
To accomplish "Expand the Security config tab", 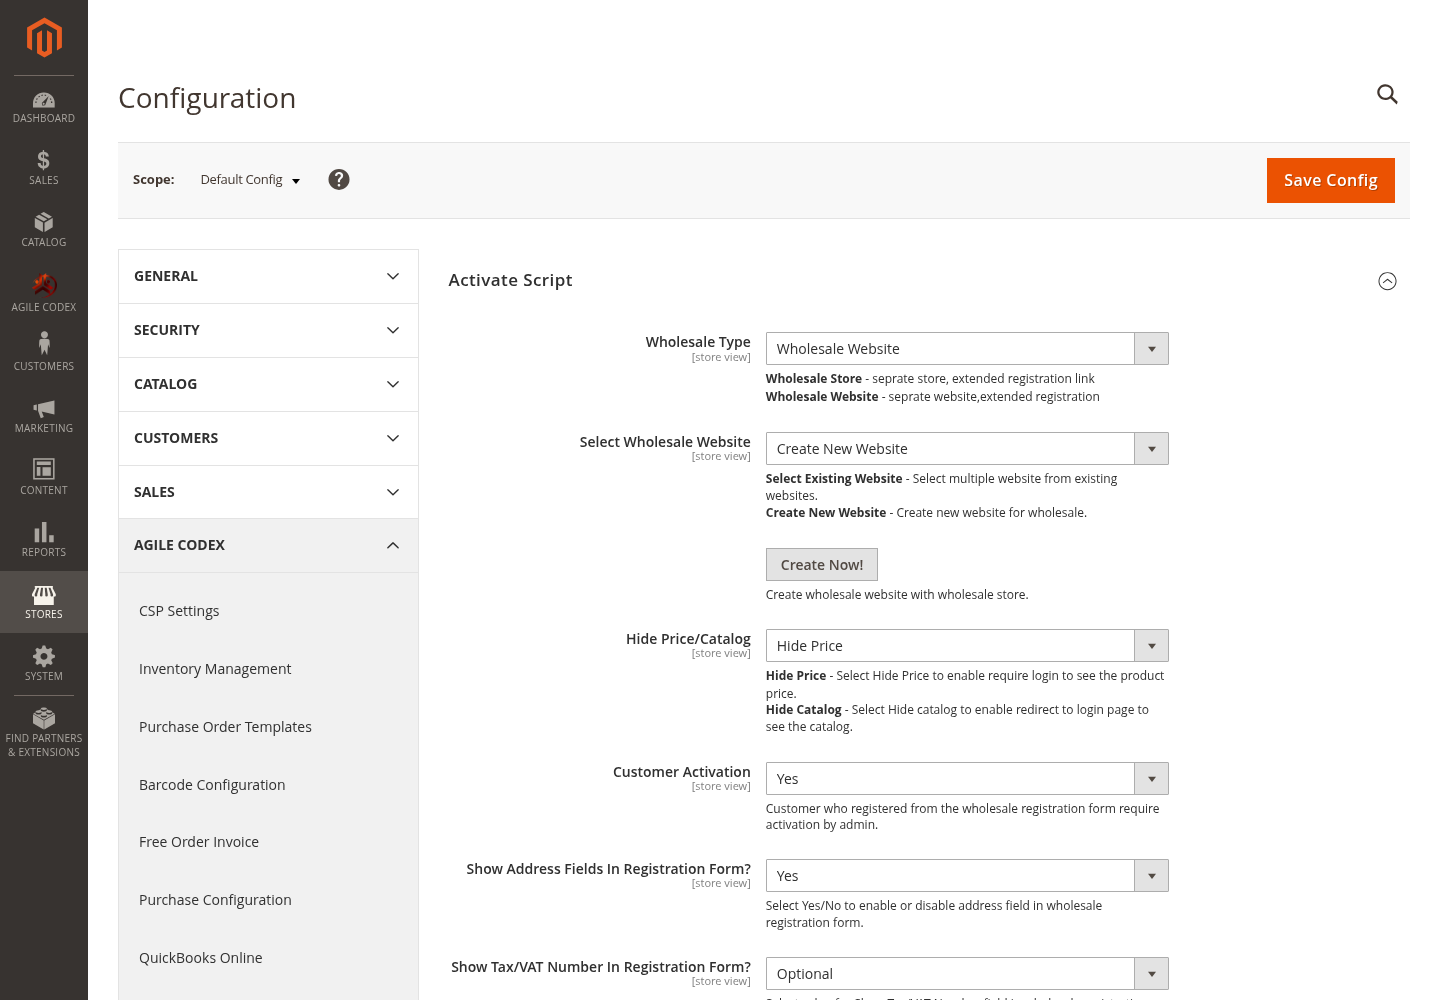I will 268,330.
